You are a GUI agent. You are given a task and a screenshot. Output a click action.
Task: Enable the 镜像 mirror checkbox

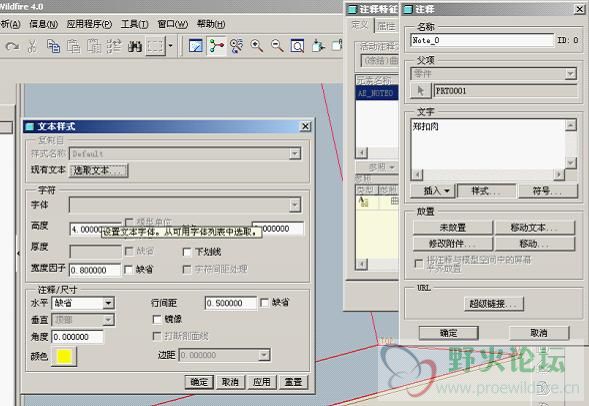(x=157, y=319)
